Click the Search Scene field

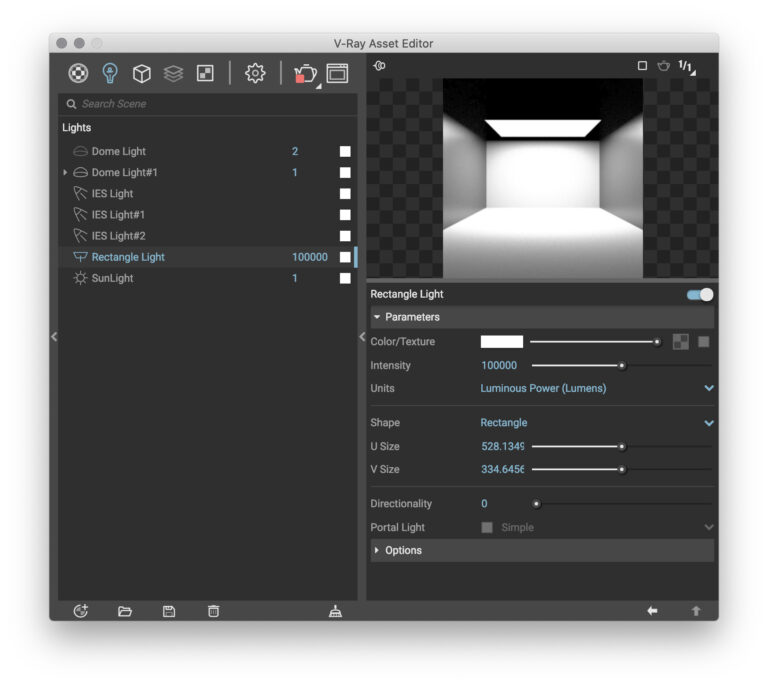(x=208, y=104)
